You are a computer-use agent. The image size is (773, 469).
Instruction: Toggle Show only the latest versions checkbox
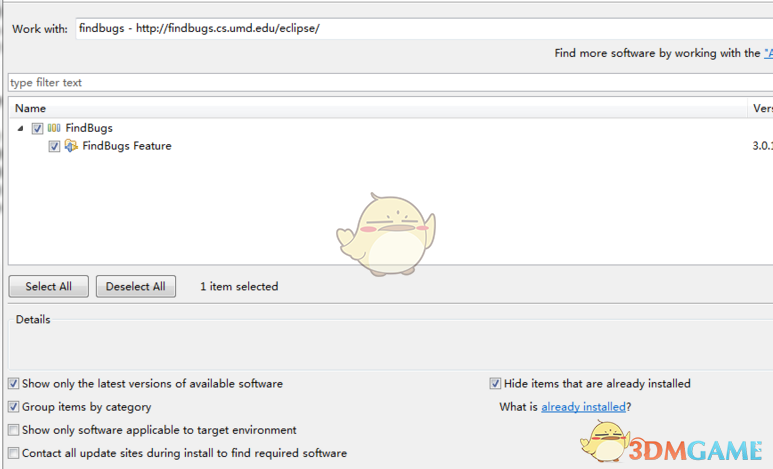(x=13, y=383)
